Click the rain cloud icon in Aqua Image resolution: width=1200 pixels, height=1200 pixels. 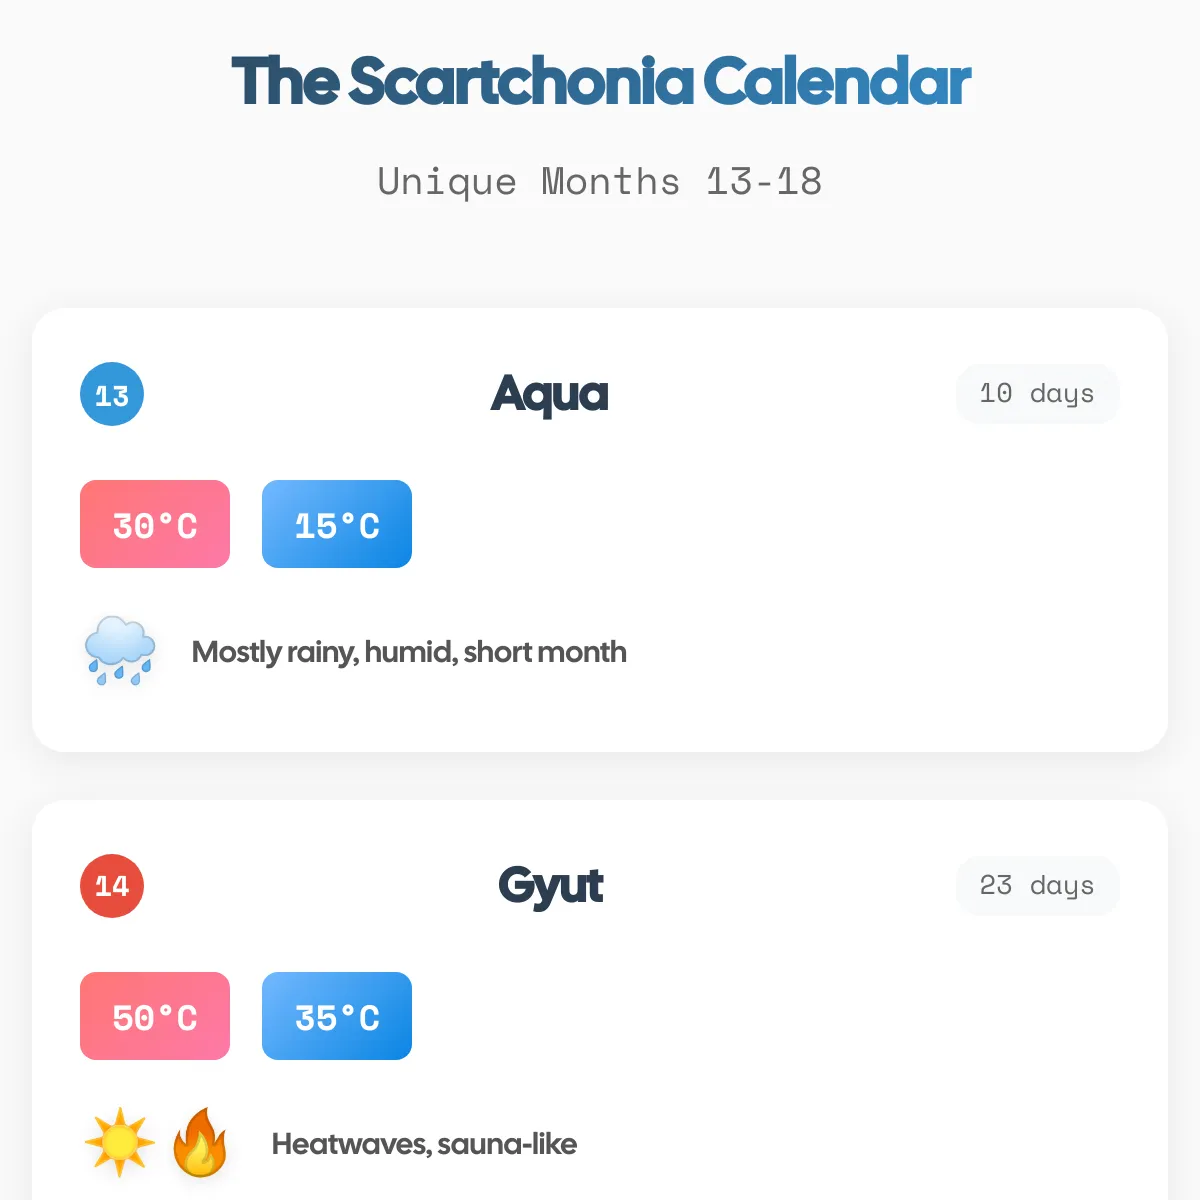tap(120, 651)
